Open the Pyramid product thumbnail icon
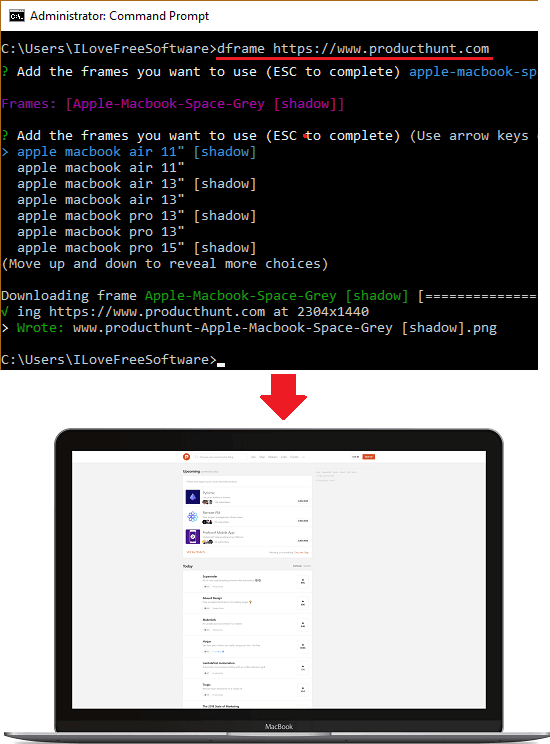Image resolution: width=550 pixels, height=744 pixels. click(x=192, y=497)
